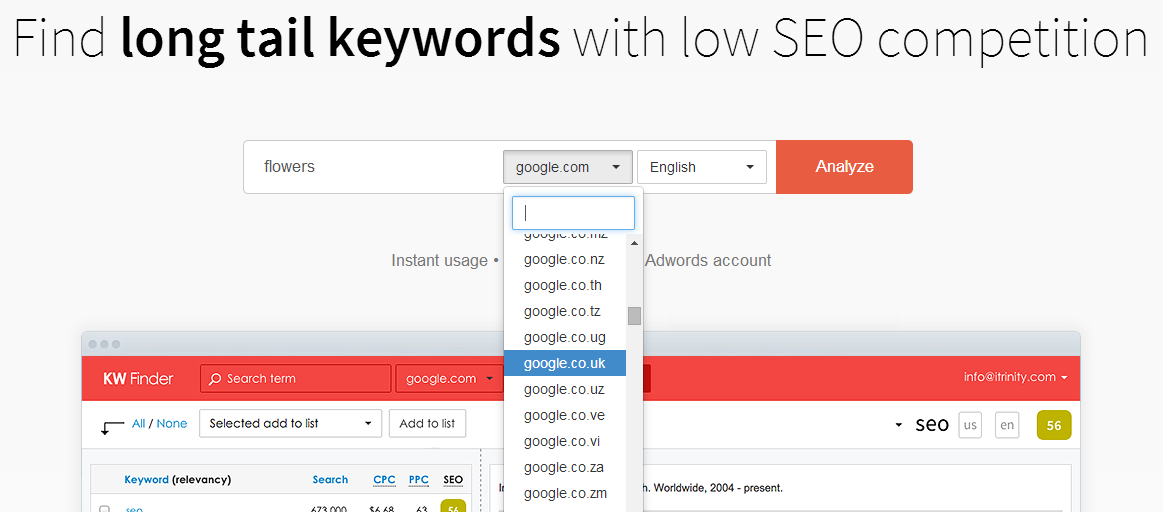The image size is (1163, 512).
Task: Open the info@itrinity.com account menu
Action: 1015,377
